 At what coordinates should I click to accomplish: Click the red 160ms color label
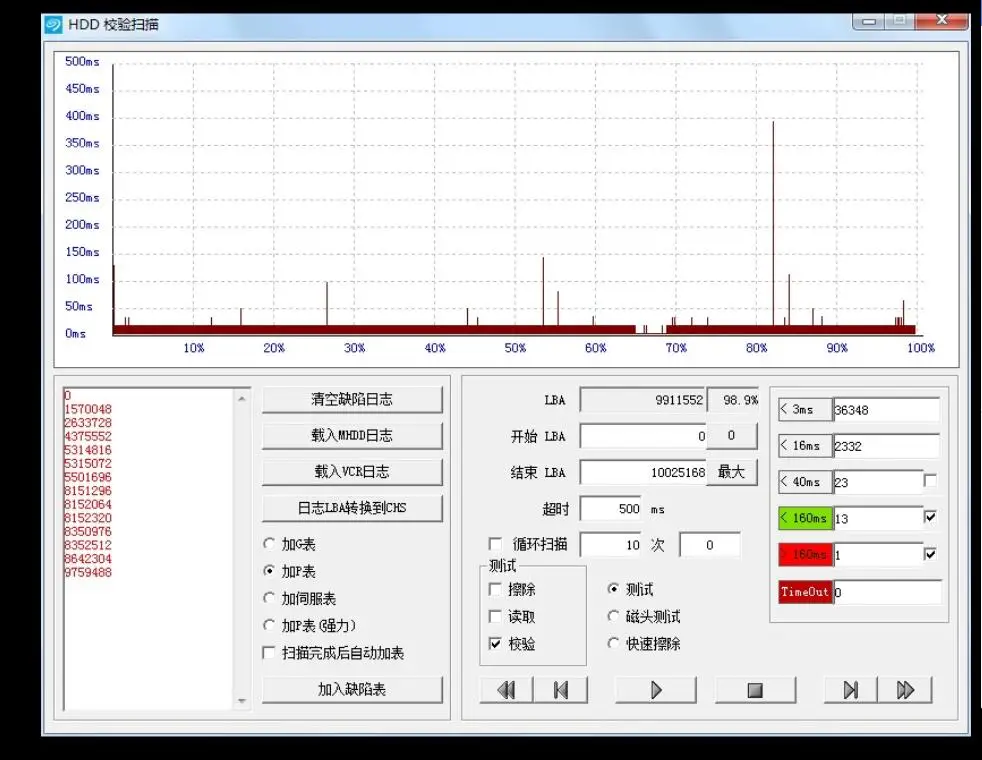coord(805,555)
